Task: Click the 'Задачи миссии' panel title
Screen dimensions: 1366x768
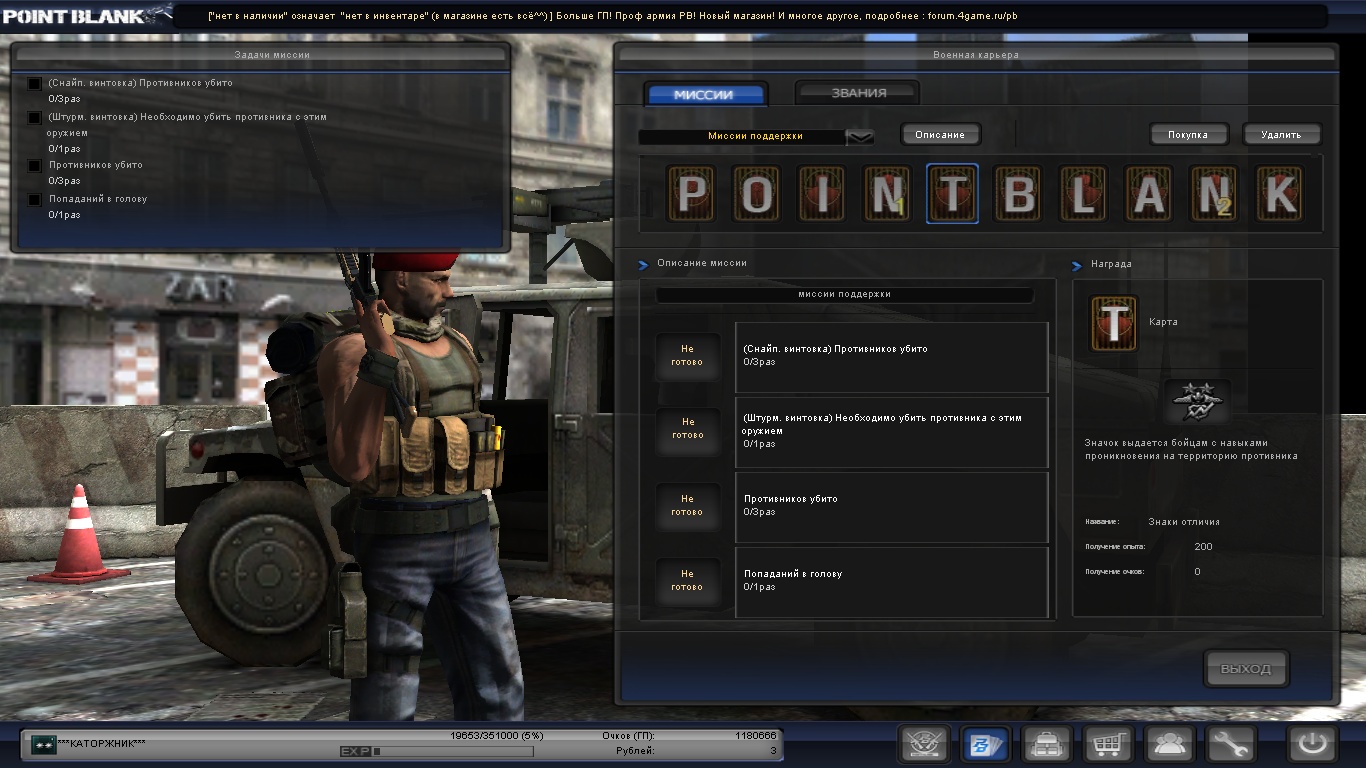Action: pos(272,55)
